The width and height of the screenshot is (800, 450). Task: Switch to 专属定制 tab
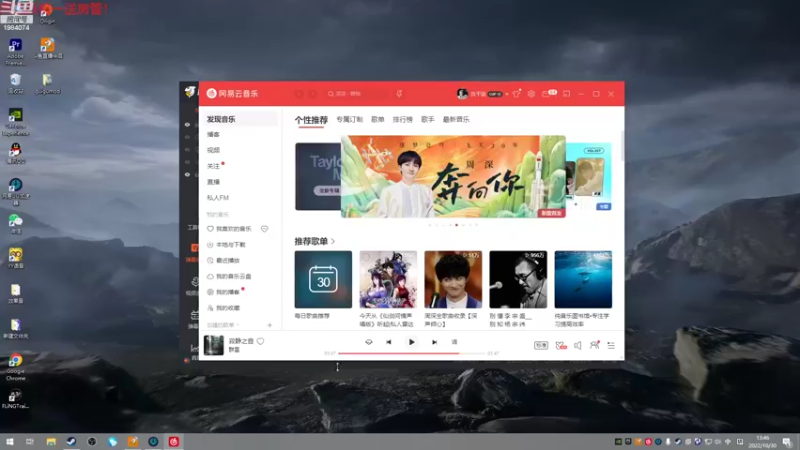pos(349,119)
